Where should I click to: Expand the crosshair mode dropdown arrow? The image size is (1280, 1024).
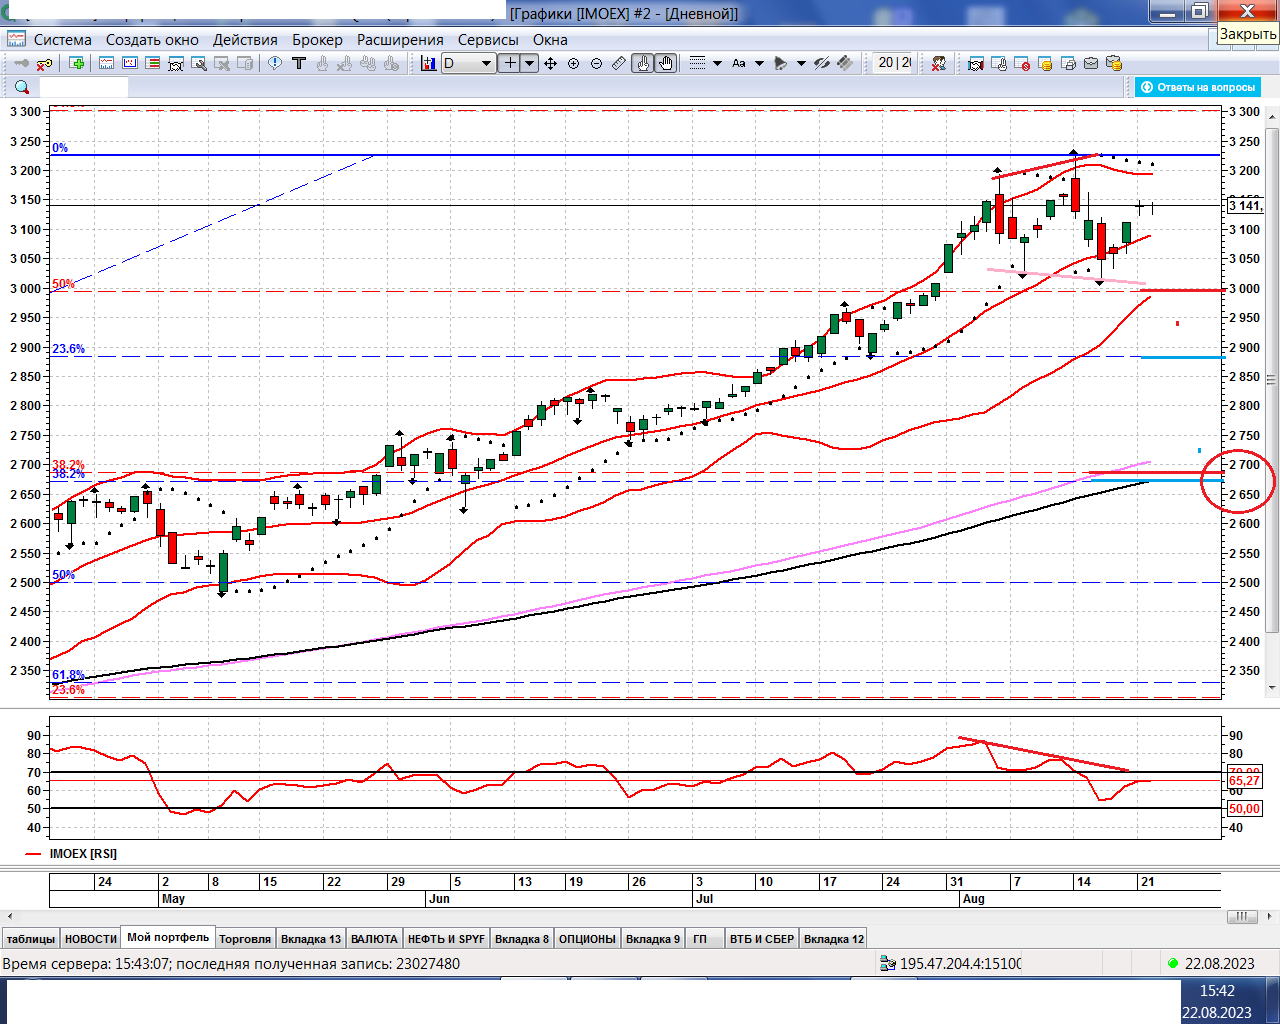530,63
